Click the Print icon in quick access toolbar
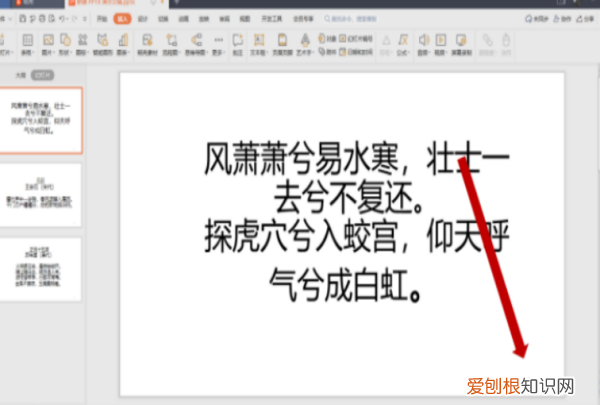Viewport: 600px width, 405px height. pos(42,18)
